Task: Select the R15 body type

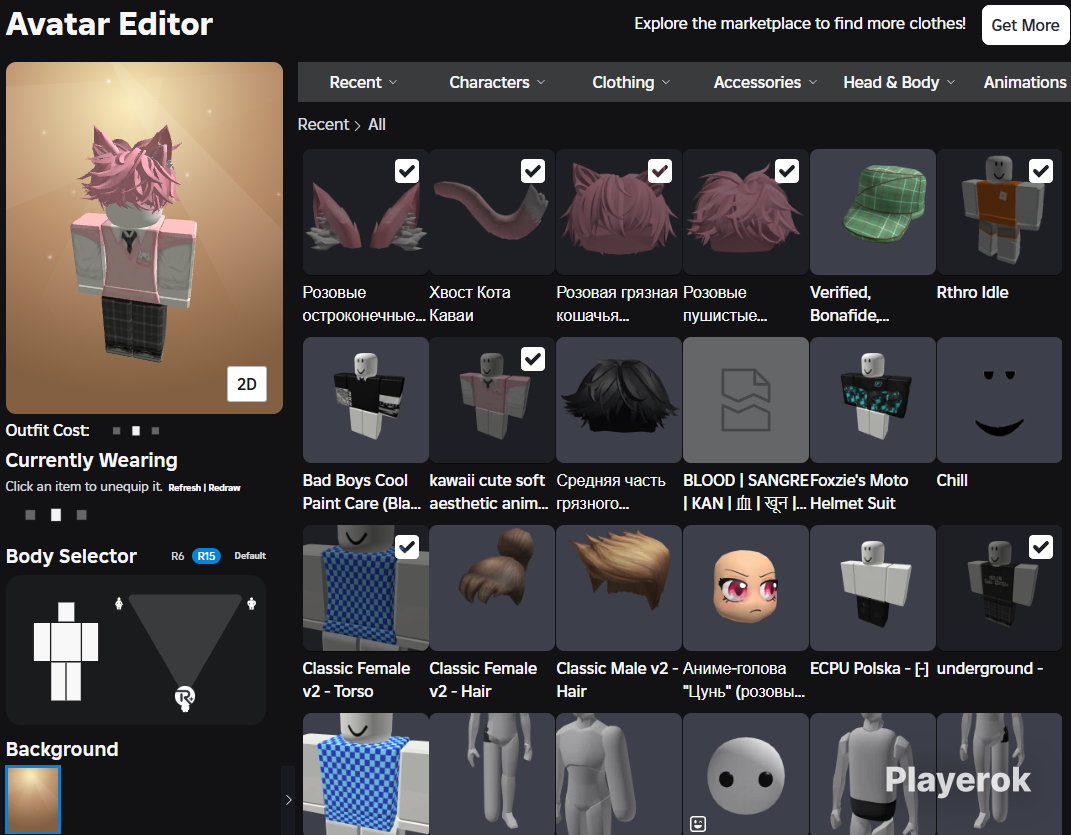Action: [x=206, y=556]
